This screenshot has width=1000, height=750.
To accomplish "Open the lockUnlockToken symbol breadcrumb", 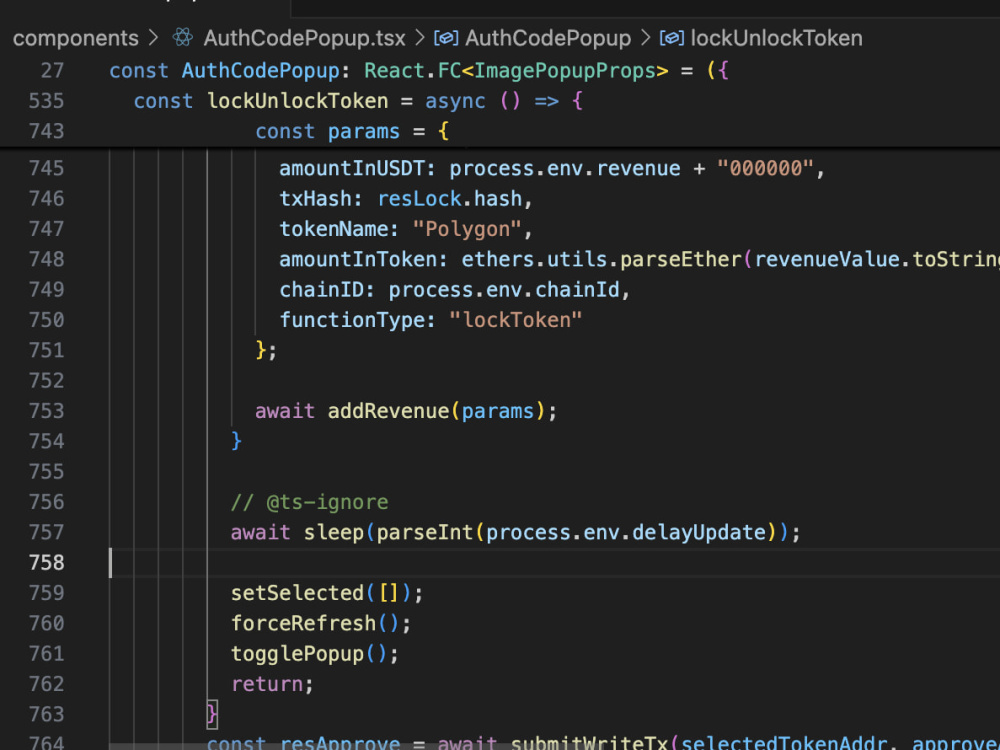I will (776, 38).
